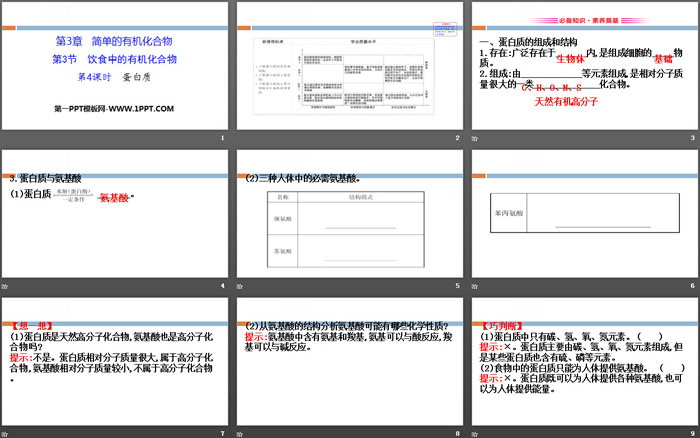Click the 【巧判断】 heading on slide 9
Image resolution: width=700 pixels, height=438 pixels.
(x=502, y=325)
